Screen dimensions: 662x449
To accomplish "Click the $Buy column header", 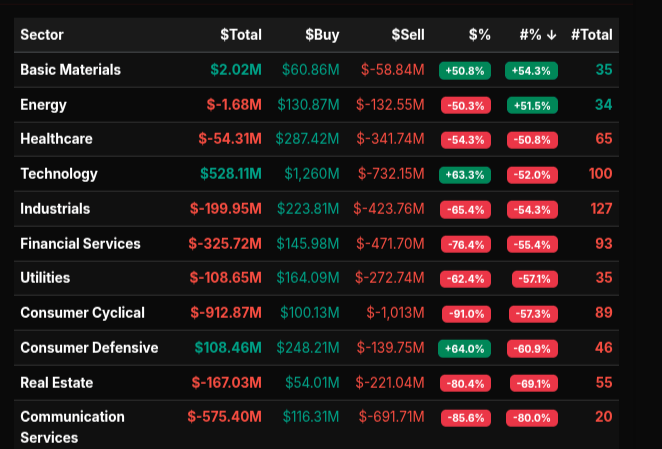I will (322, 35).
